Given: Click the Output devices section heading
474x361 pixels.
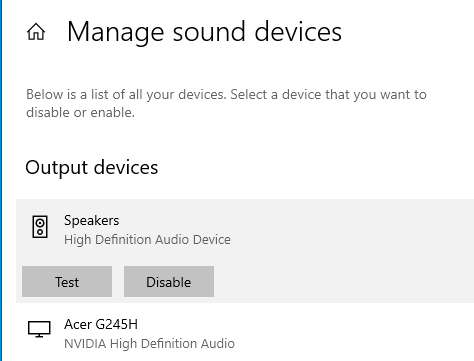Looking at the screenshot, I should 92,168.
